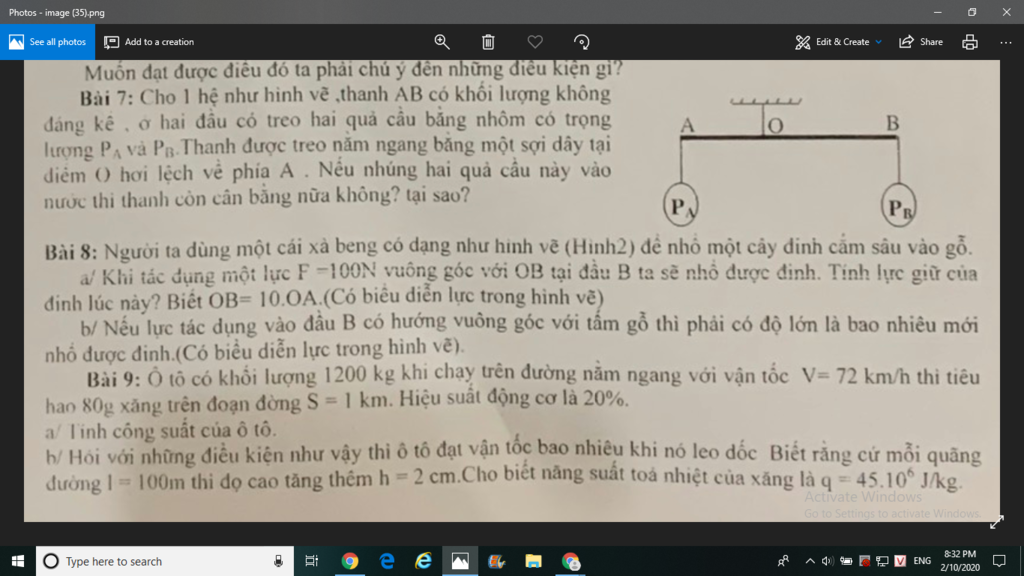Print the photo with the printer icon
This screenshot has height=576, width=1024.
(x=970, y=42)
